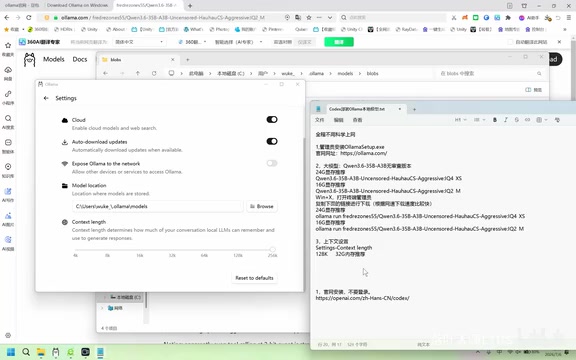Open Models link on Ollama site
Image resolution: width=576 pixels, height=360 pixels.
(54, 59)
